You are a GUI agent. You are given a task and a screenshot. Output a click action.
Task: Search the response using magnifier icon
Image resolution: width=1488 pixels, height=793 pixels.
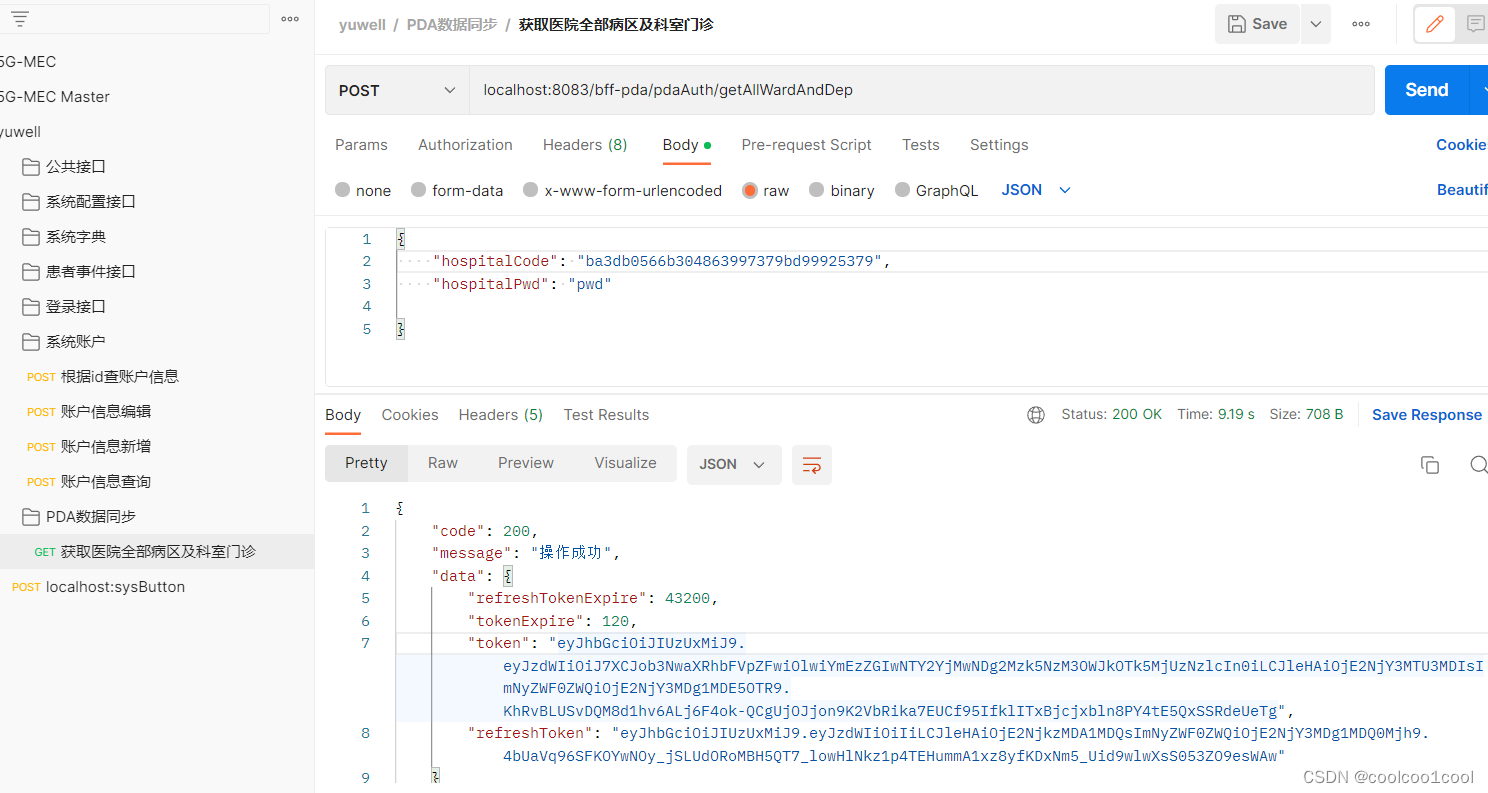click(x=1478, y=465)
